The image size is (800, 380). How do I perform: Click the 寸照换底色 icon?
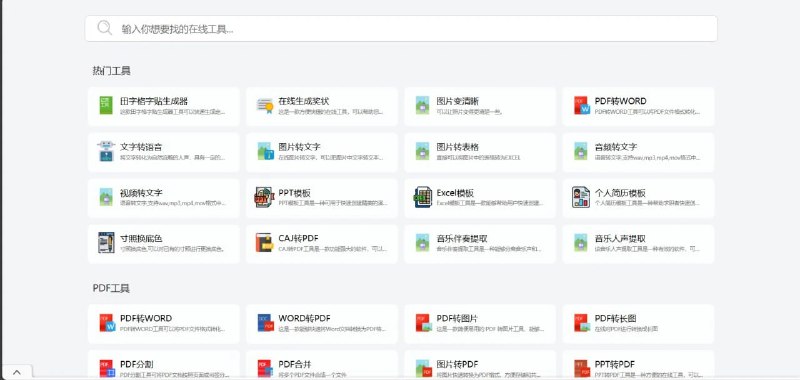[106, 243]
